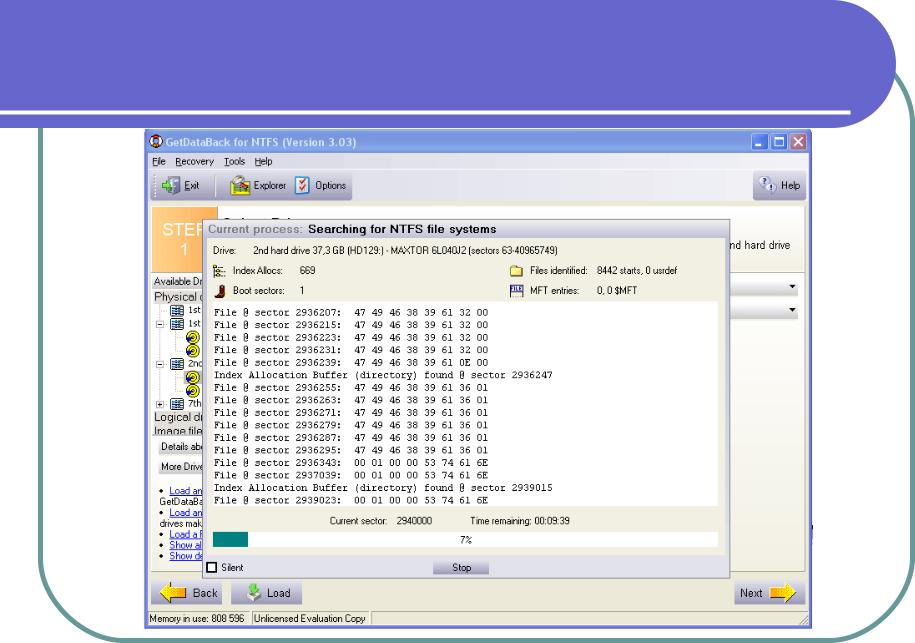Screen dimensions: 915x643
Task: Click the Explorer toolbar icon
Action: (x=239, y=186)
